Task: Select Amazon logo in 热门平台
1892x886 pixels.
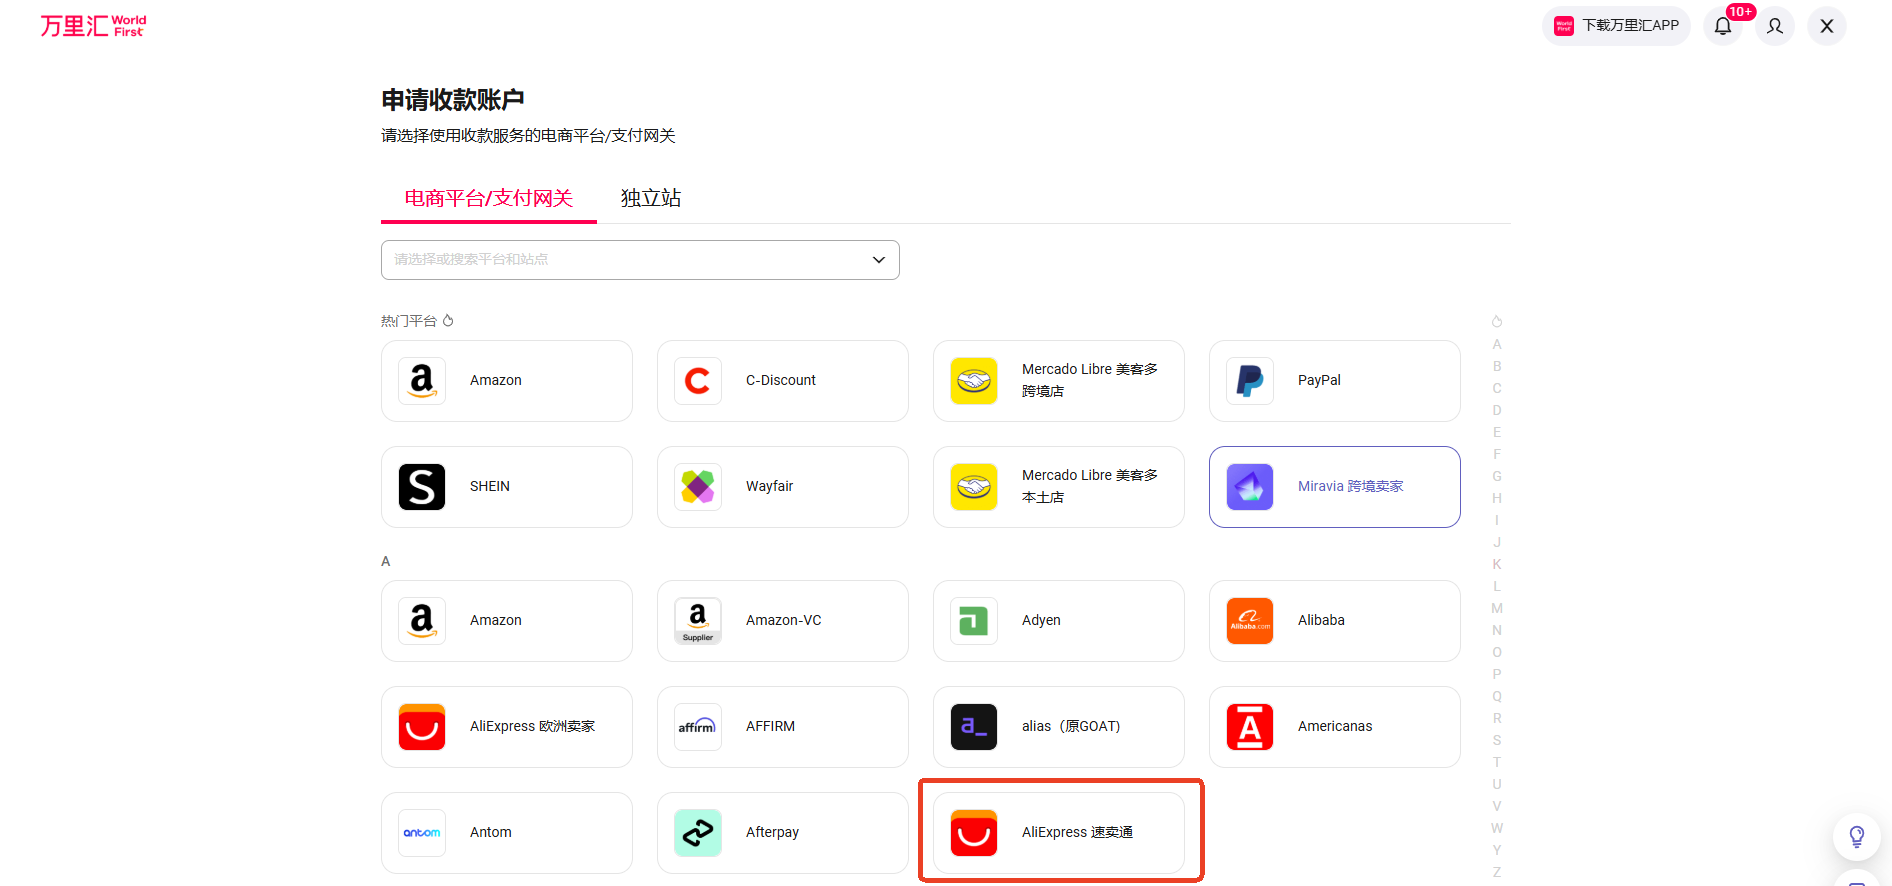Action: coord(422,381)
